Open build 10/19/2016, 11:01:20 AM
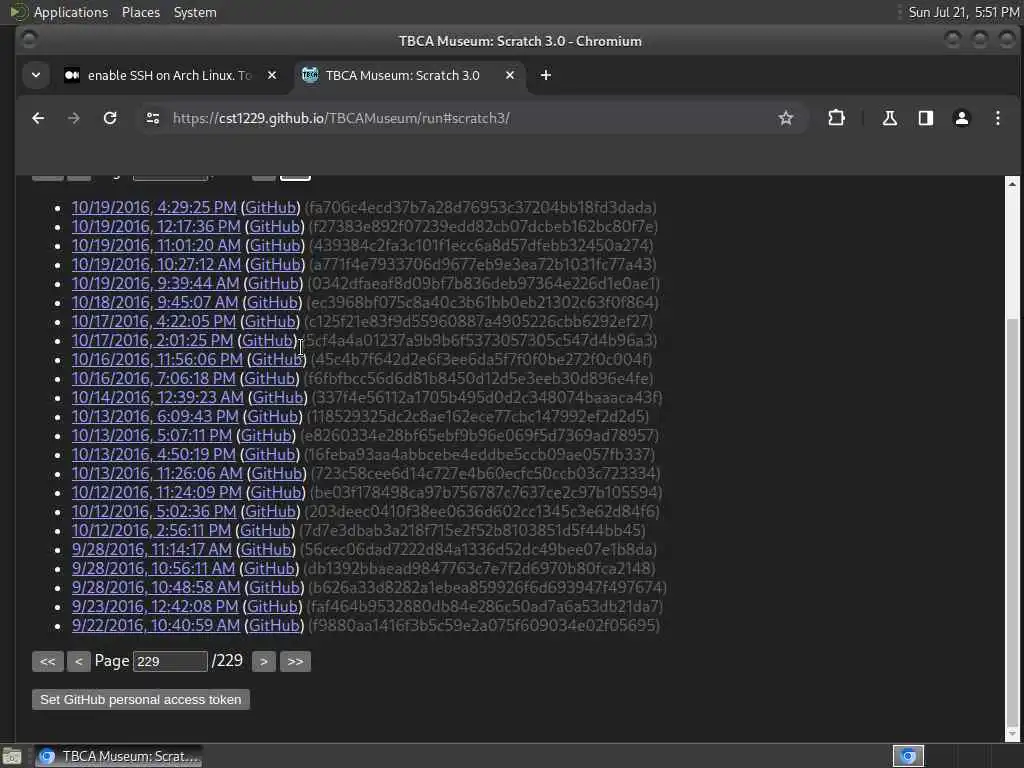 [x=155, y=246]
